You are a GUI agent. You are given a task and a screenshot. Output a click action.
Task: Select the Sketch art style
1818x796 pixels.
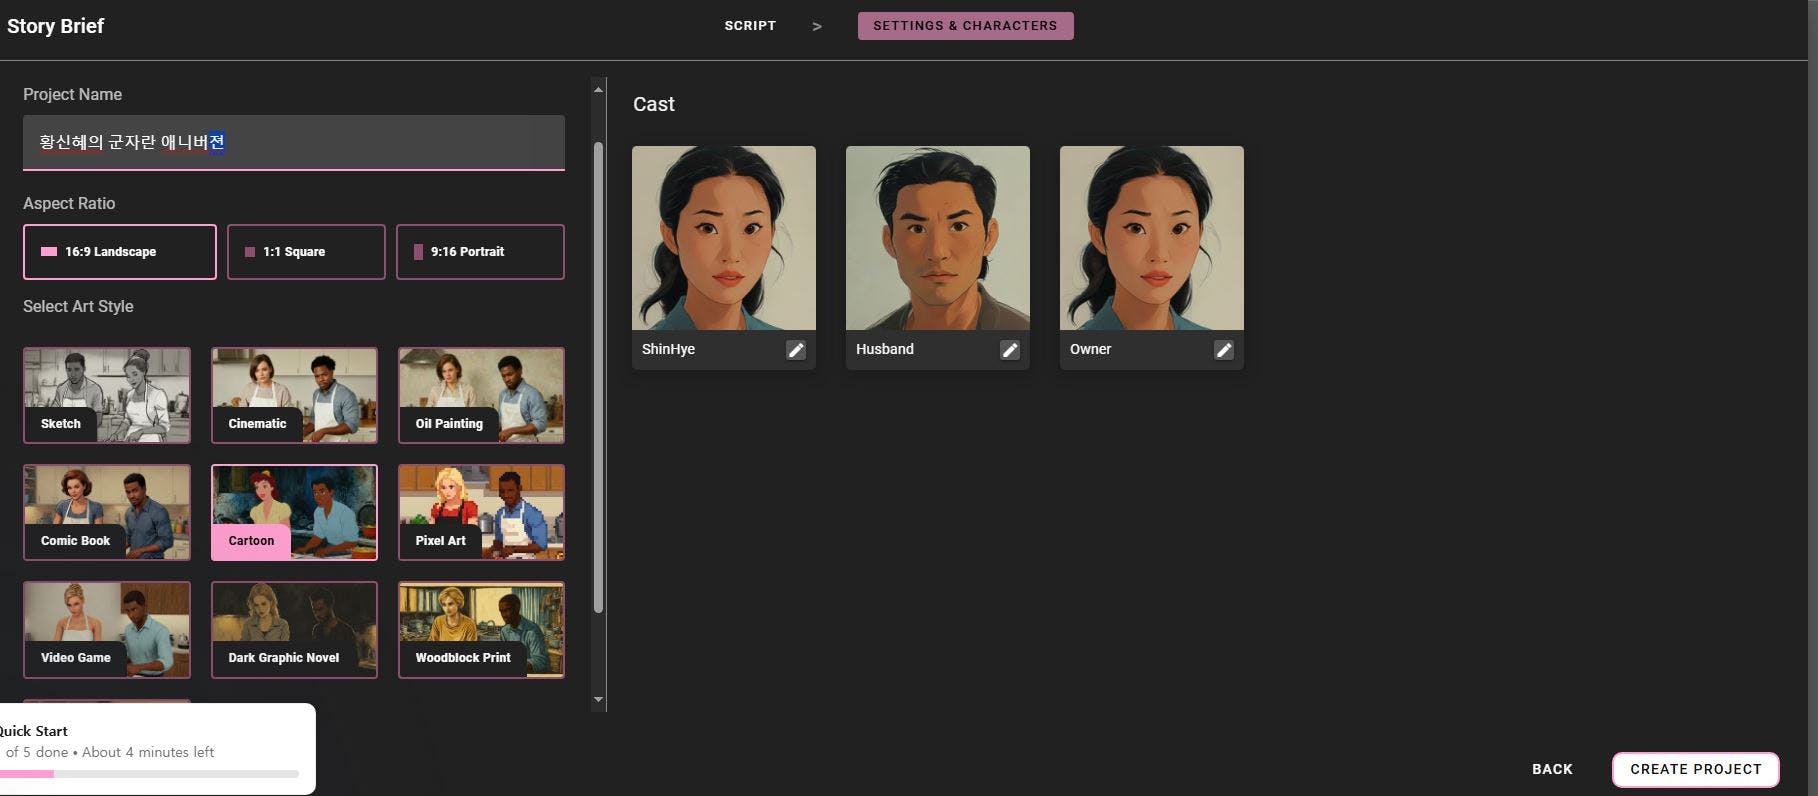pyautogui.click(x=107, y=395)
